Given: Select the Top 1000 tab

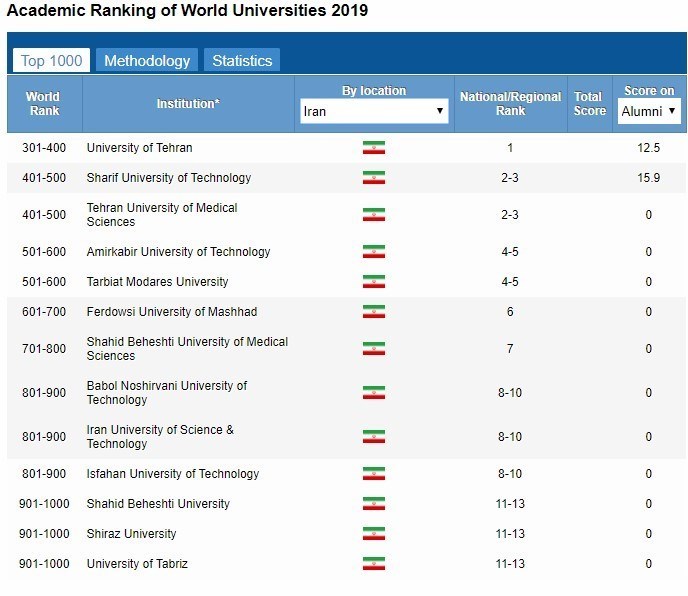Looking at the screenshot, I should click(x=51, y=61).
